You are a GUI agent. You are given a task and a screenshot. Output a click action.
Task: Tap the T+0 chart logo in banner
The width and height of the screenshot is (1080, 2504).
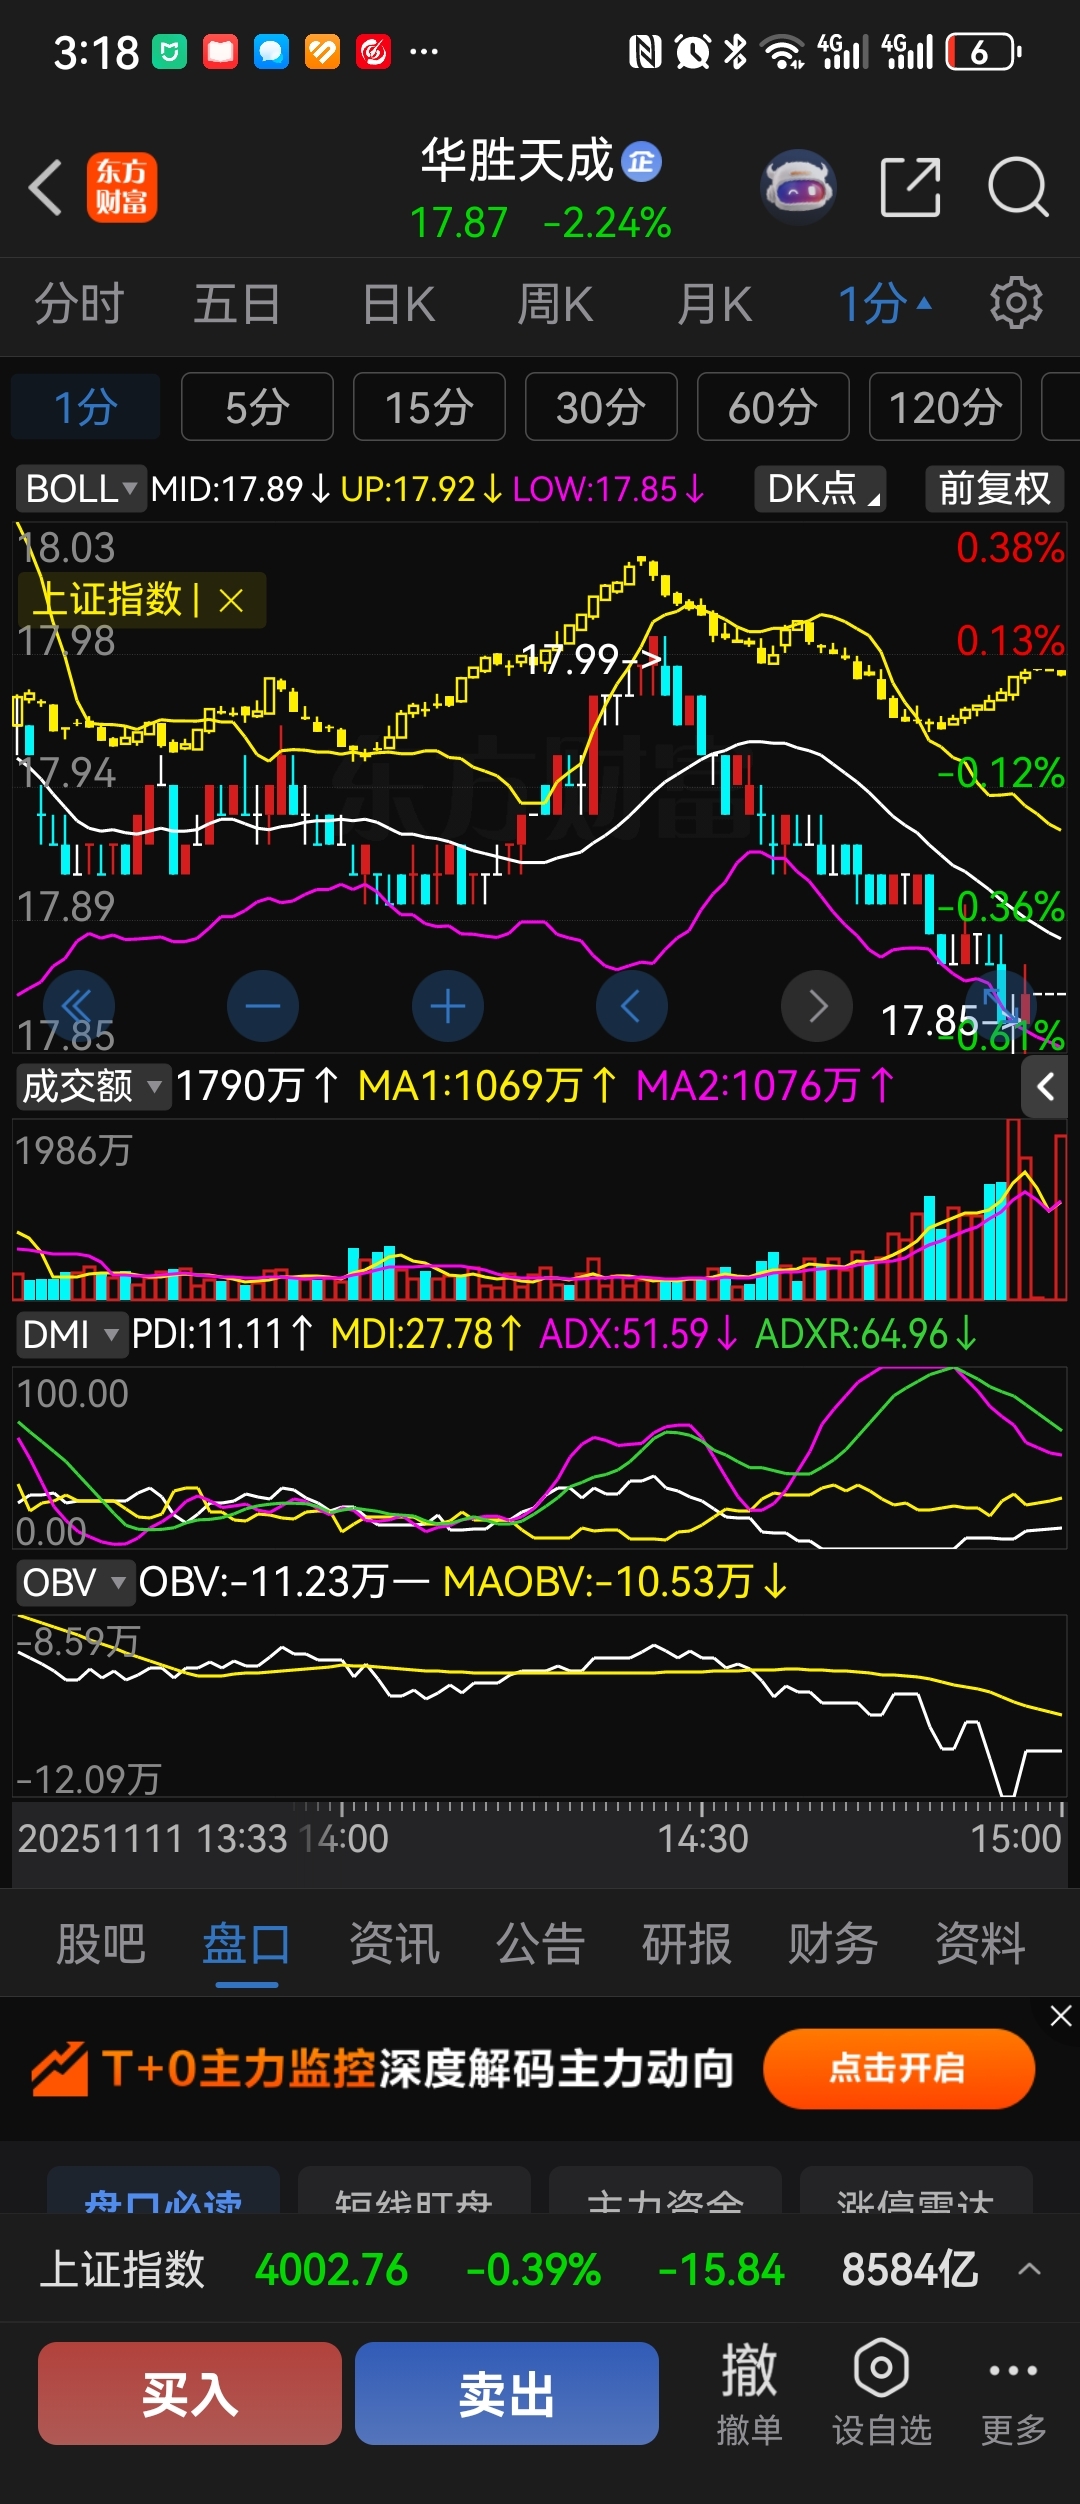coord(60,2068)
